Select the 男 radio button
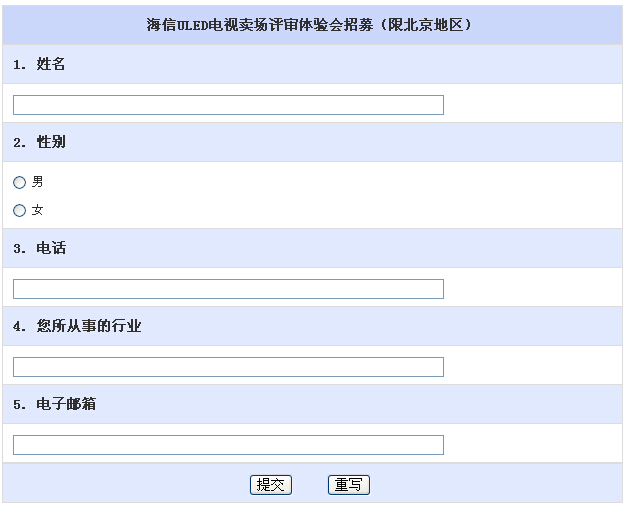This screenshot has width=631, height=514. [19, 183]
